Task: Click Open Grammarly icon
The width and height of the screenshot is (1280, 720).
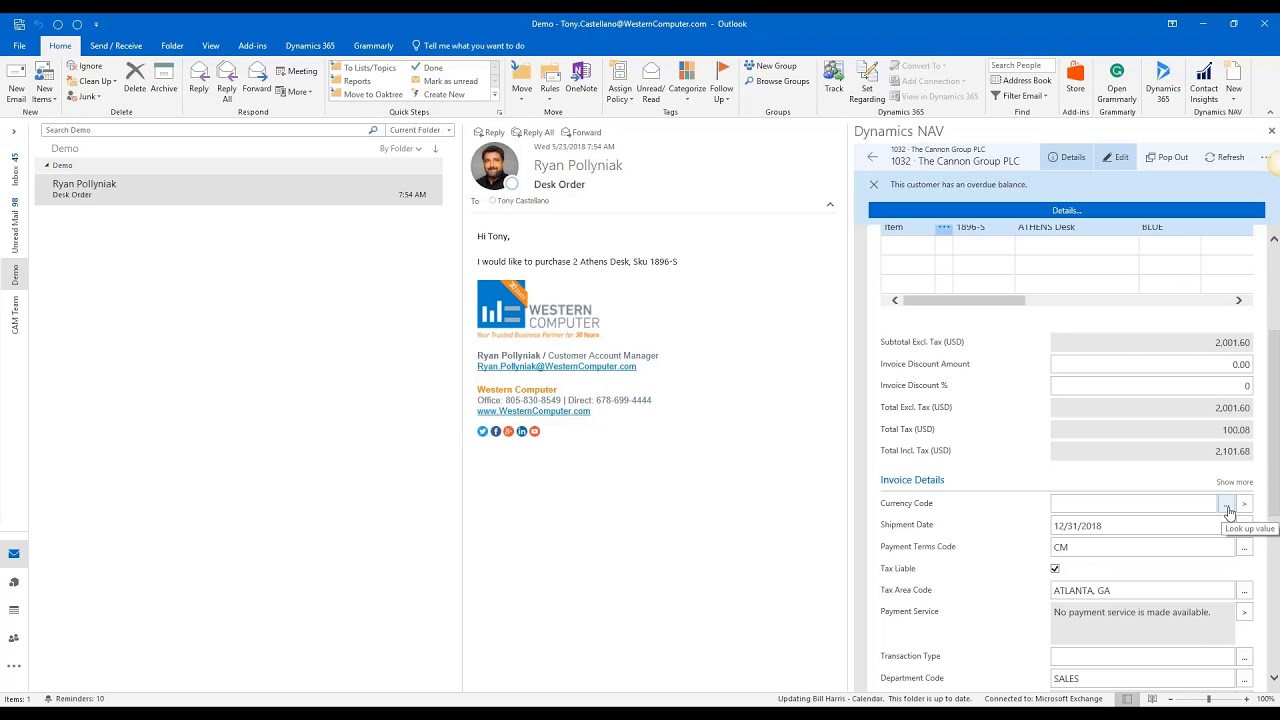Action: pos(1117,81)
